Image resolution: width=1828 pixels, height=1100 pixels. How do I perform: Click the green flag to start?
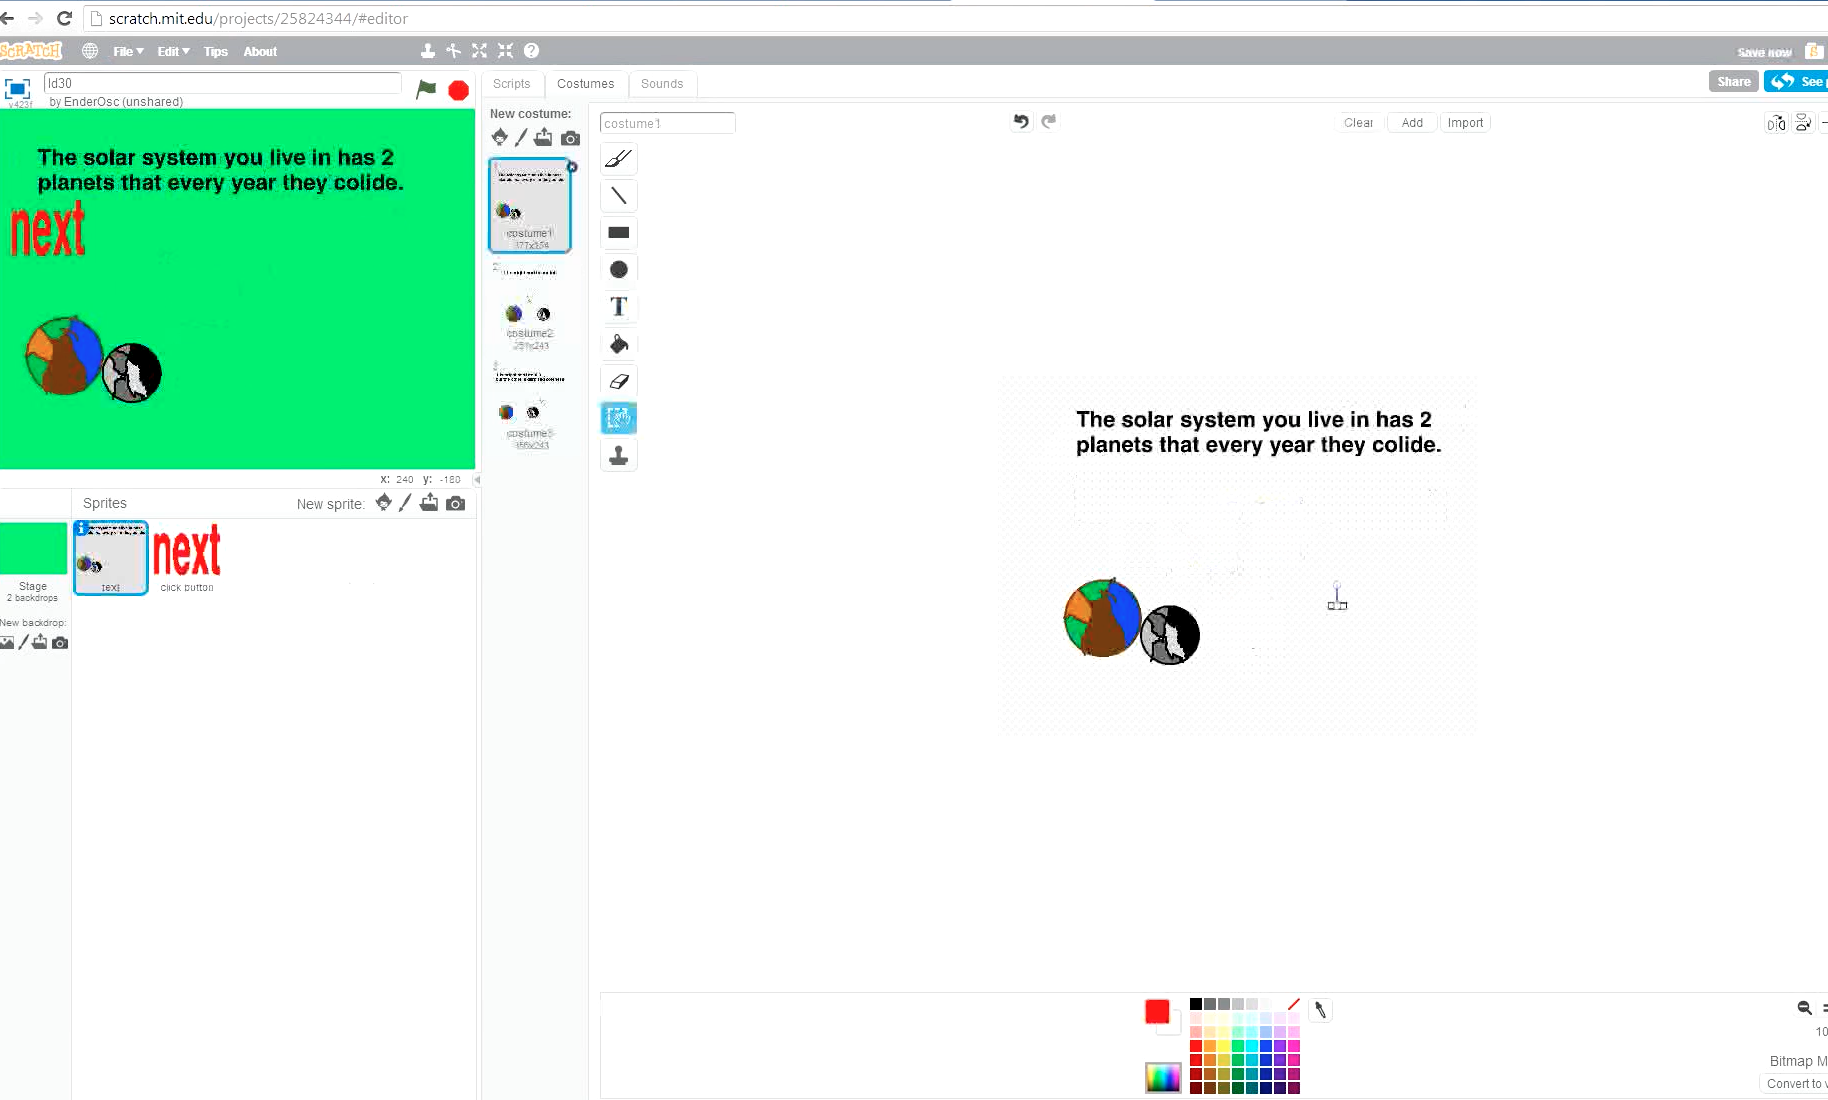[426, 89]
